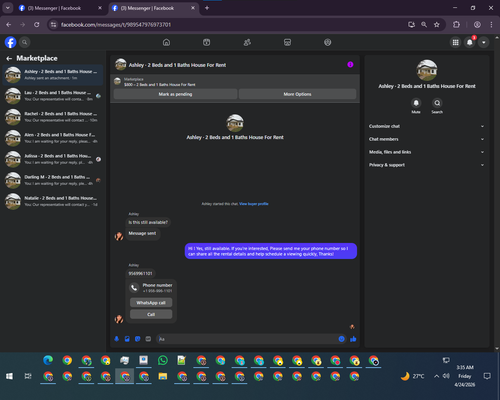This screenshot has height=400, width=500.
Task: Choose a GIF icon in composer
Action: coord(148,339)
